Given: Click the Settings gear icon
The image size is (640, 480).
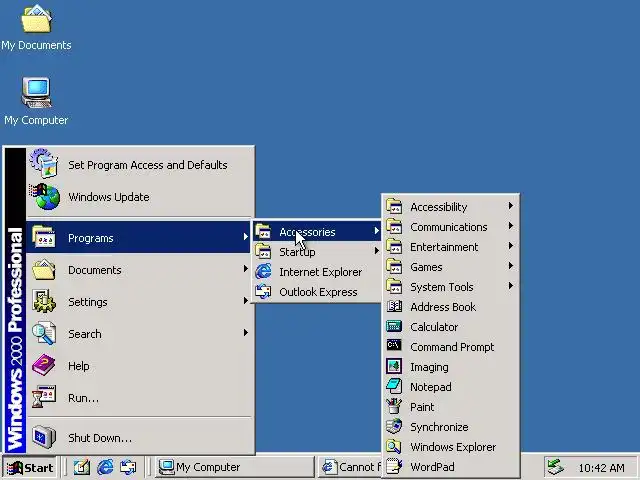Looking at the screenshot, I should click(x=44, y=302).
